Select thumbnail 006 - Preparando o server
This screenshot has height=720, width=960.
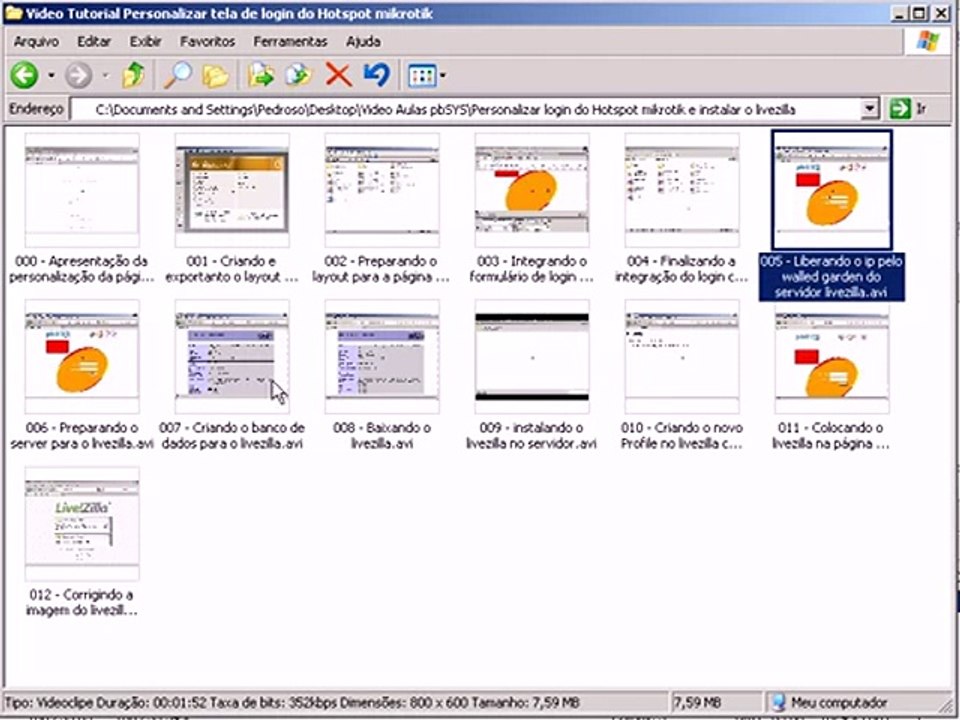point(81,357)
